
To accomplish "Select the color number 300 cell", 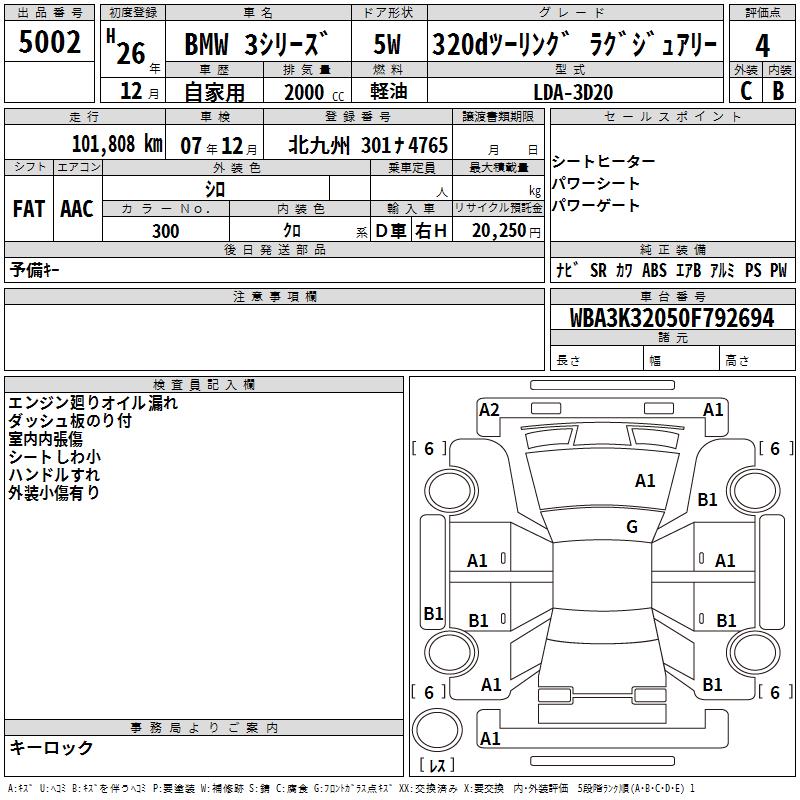I will tap(166, 231).
